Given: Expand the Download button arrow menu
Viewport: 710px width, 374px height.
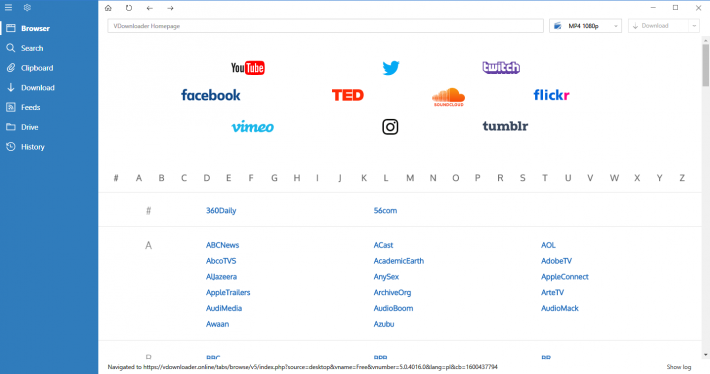Looking at the screenshot, I should coord(694,26).
